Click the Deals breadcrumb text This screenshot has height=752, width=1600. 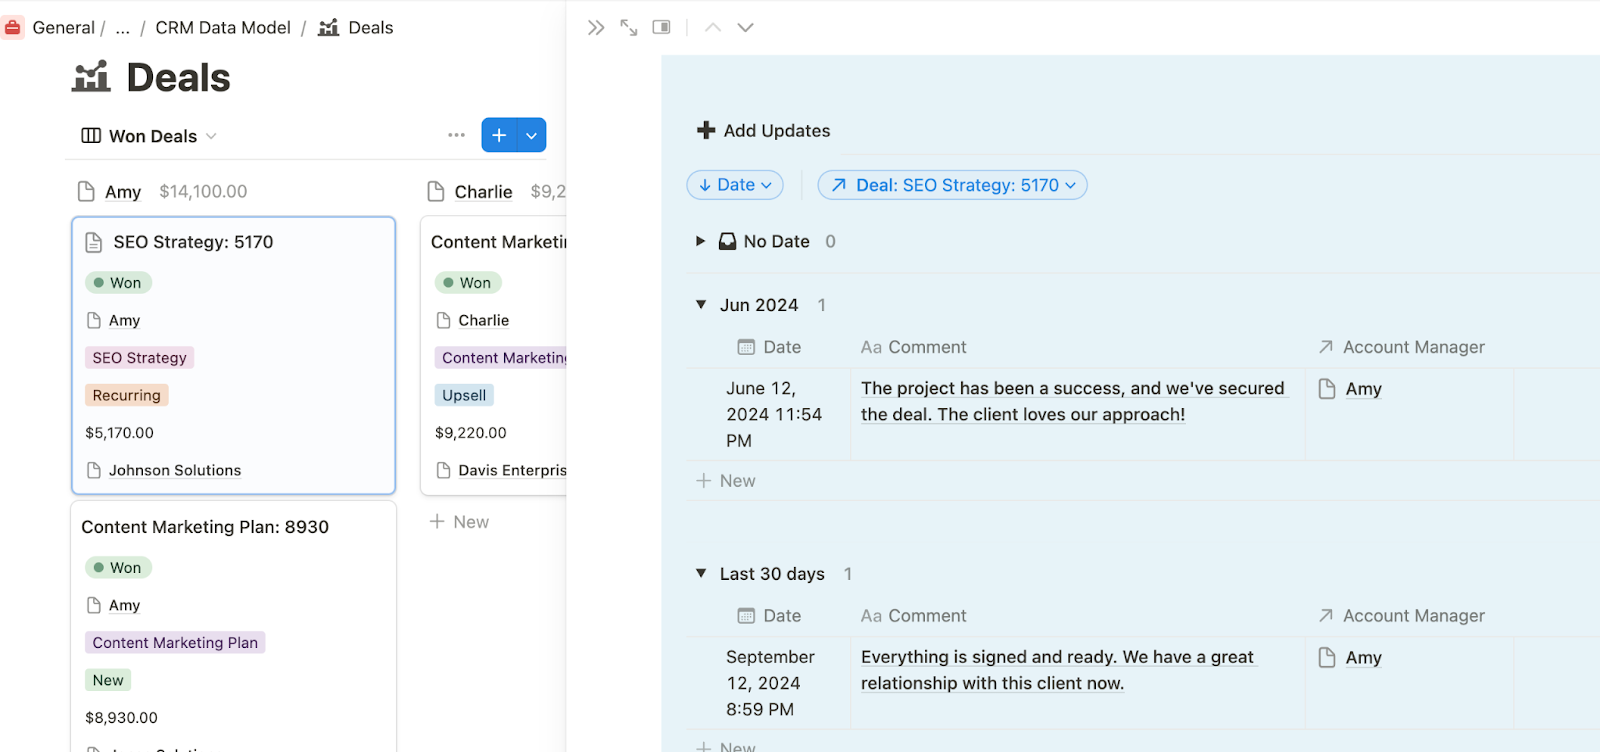[x=371, y=28]
